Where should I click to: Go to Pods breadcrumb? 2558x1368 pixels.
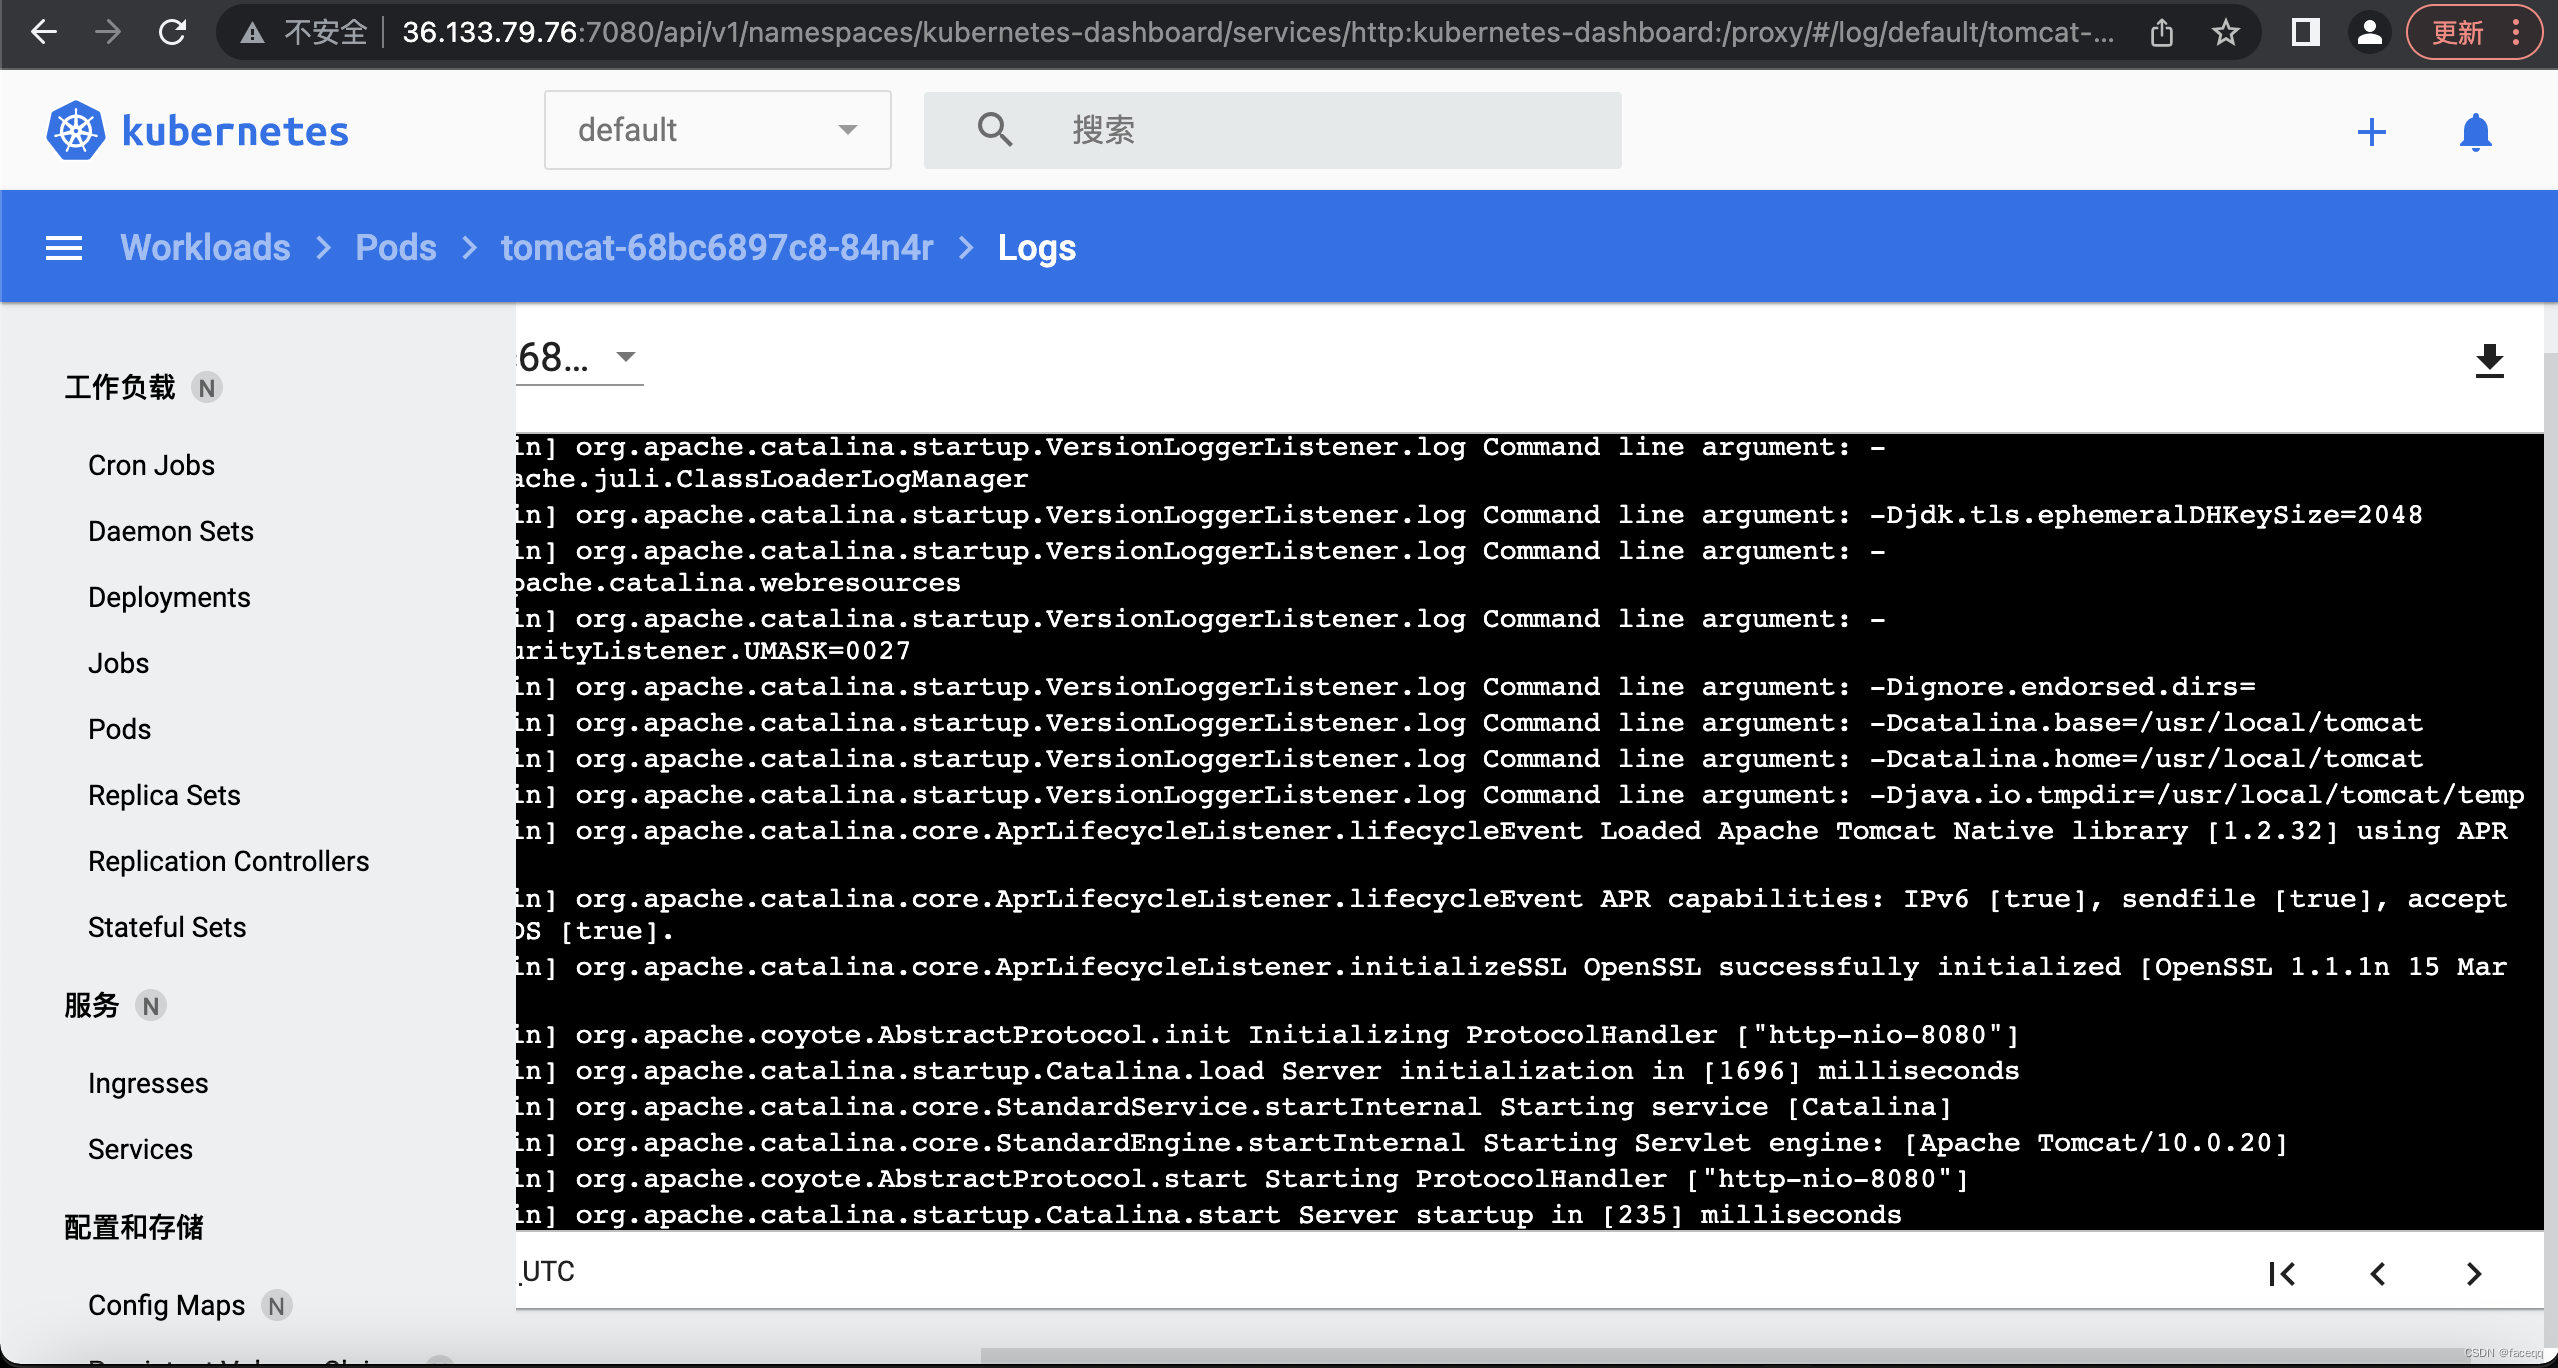396,247
